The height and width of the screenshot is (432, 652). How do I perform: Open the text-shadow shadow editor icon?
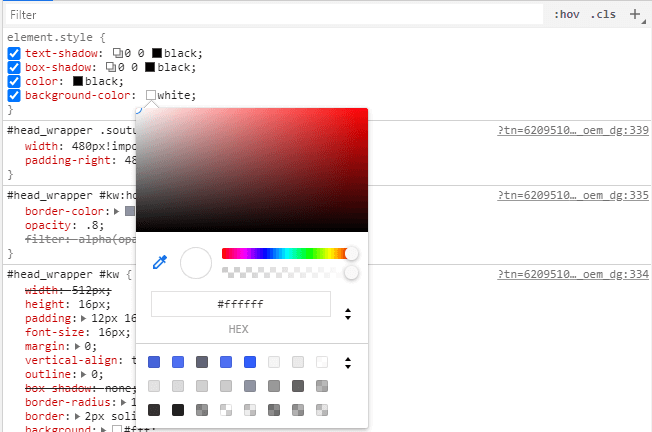click(x=118, y=53)
